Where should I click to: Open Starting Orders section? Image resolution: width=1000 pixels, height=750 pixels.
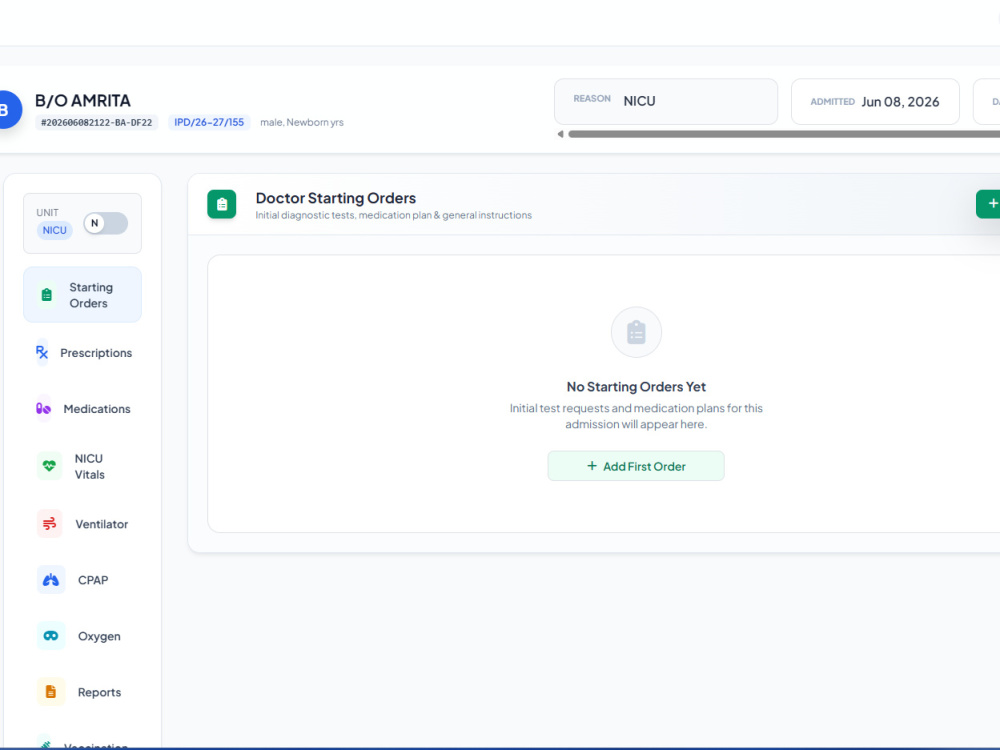(82, 295)
